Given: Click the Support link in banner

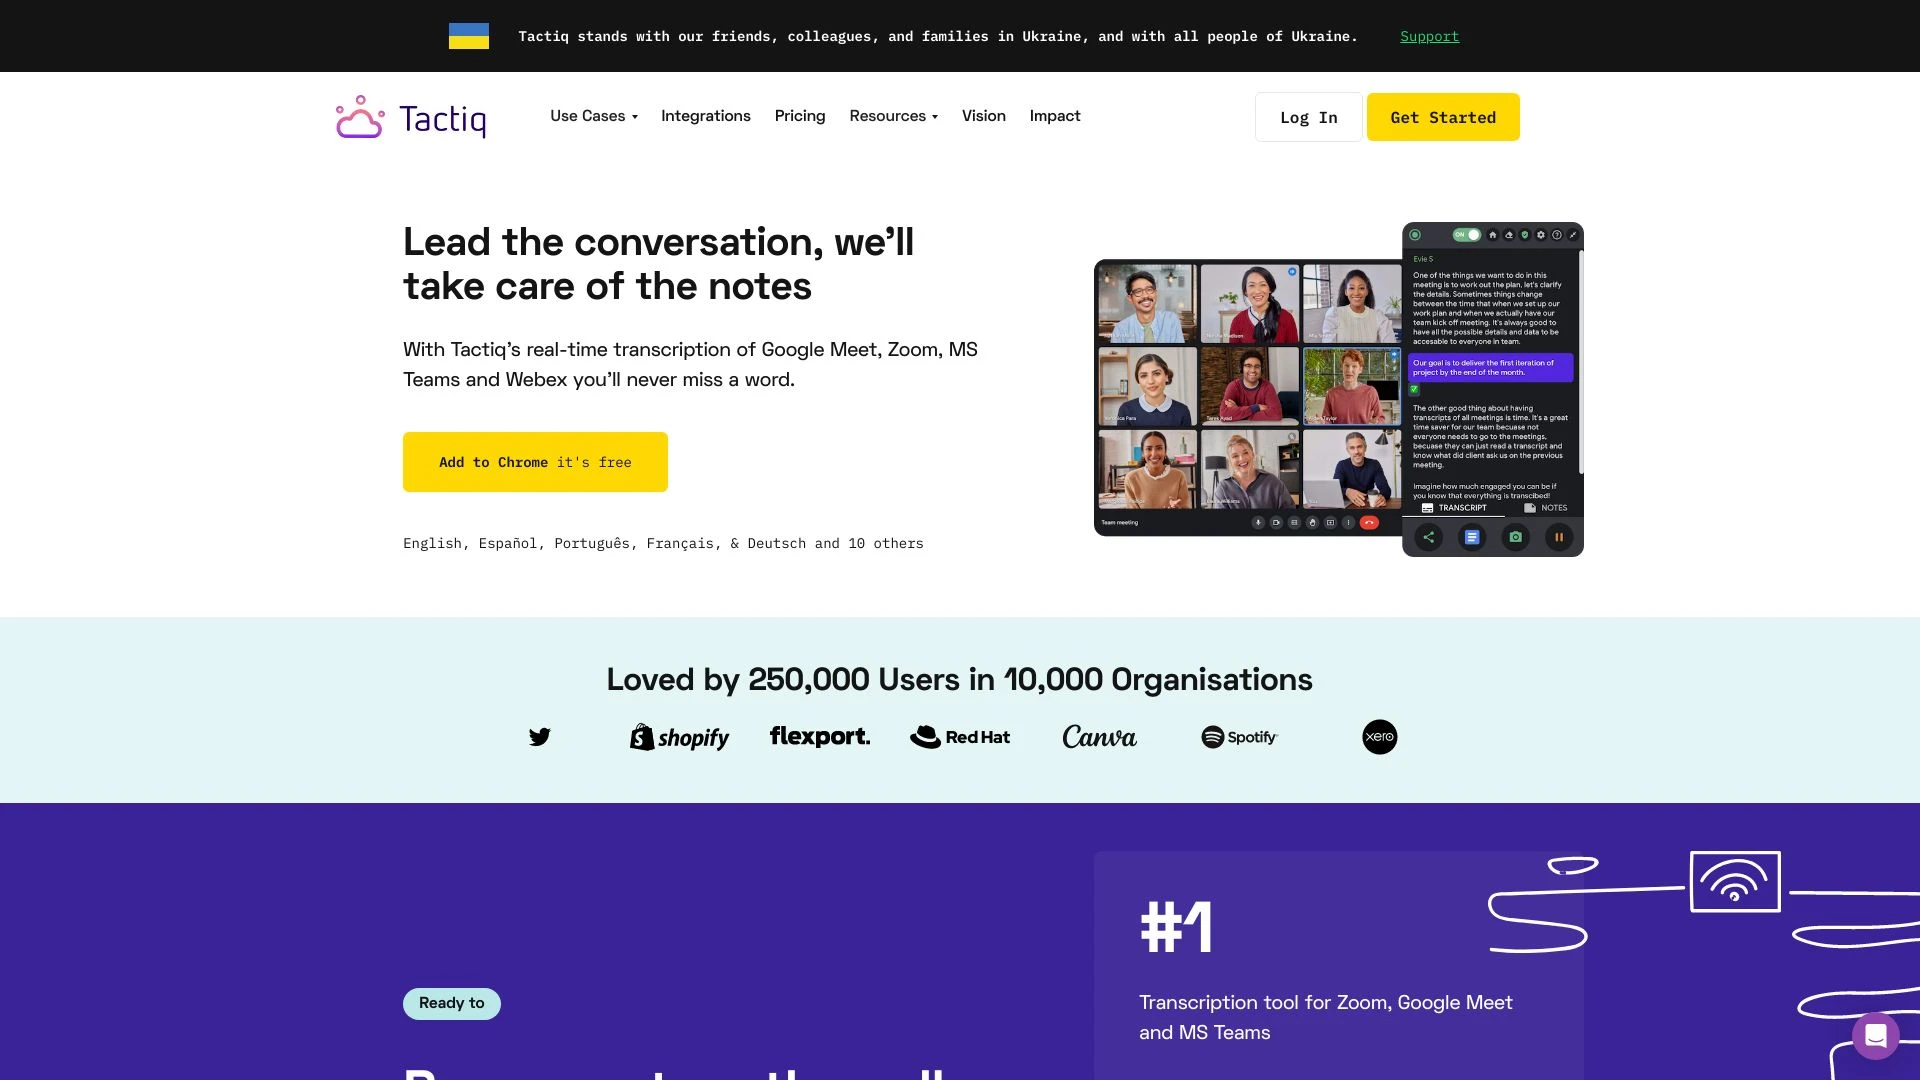Looking at the screenshot, I should pyautogui.click(x=1429, y=36).
